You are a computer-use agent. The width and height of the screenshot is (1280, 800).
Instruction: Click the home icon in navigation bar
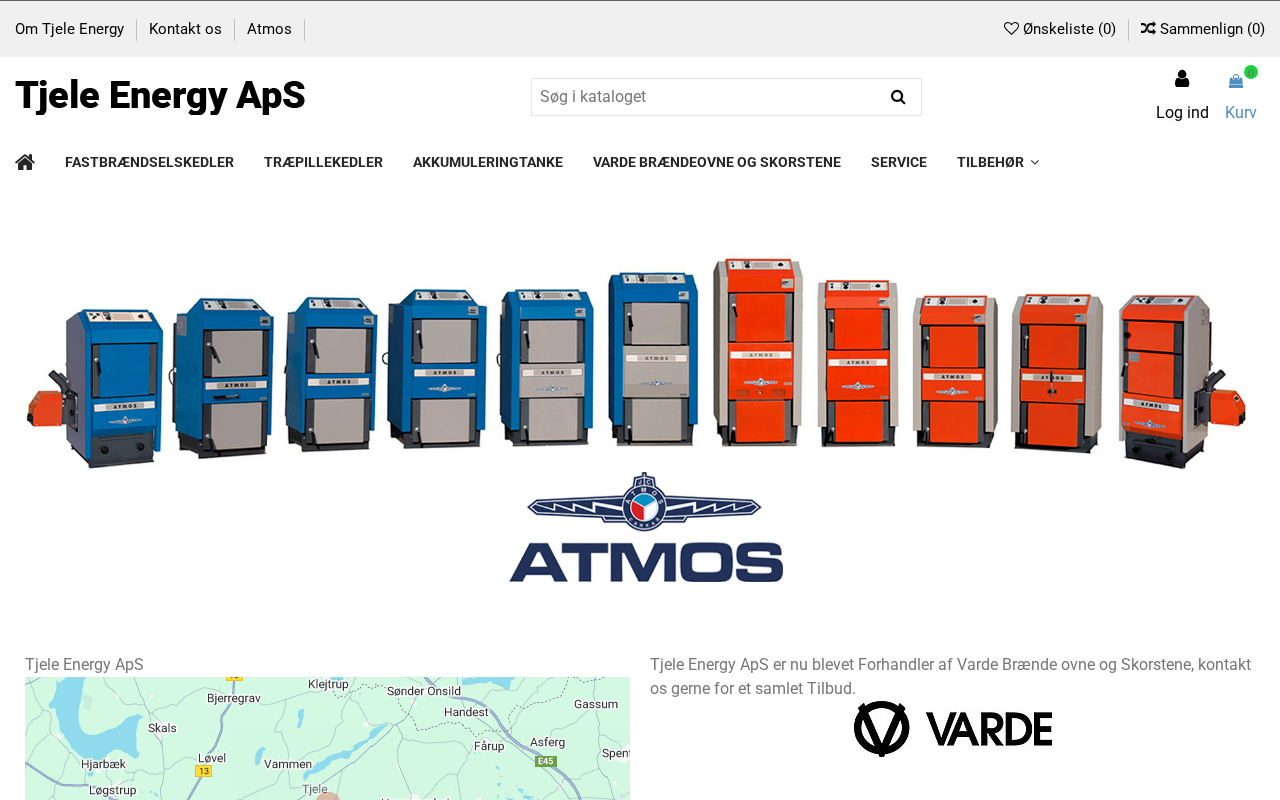tap(25, 162)
